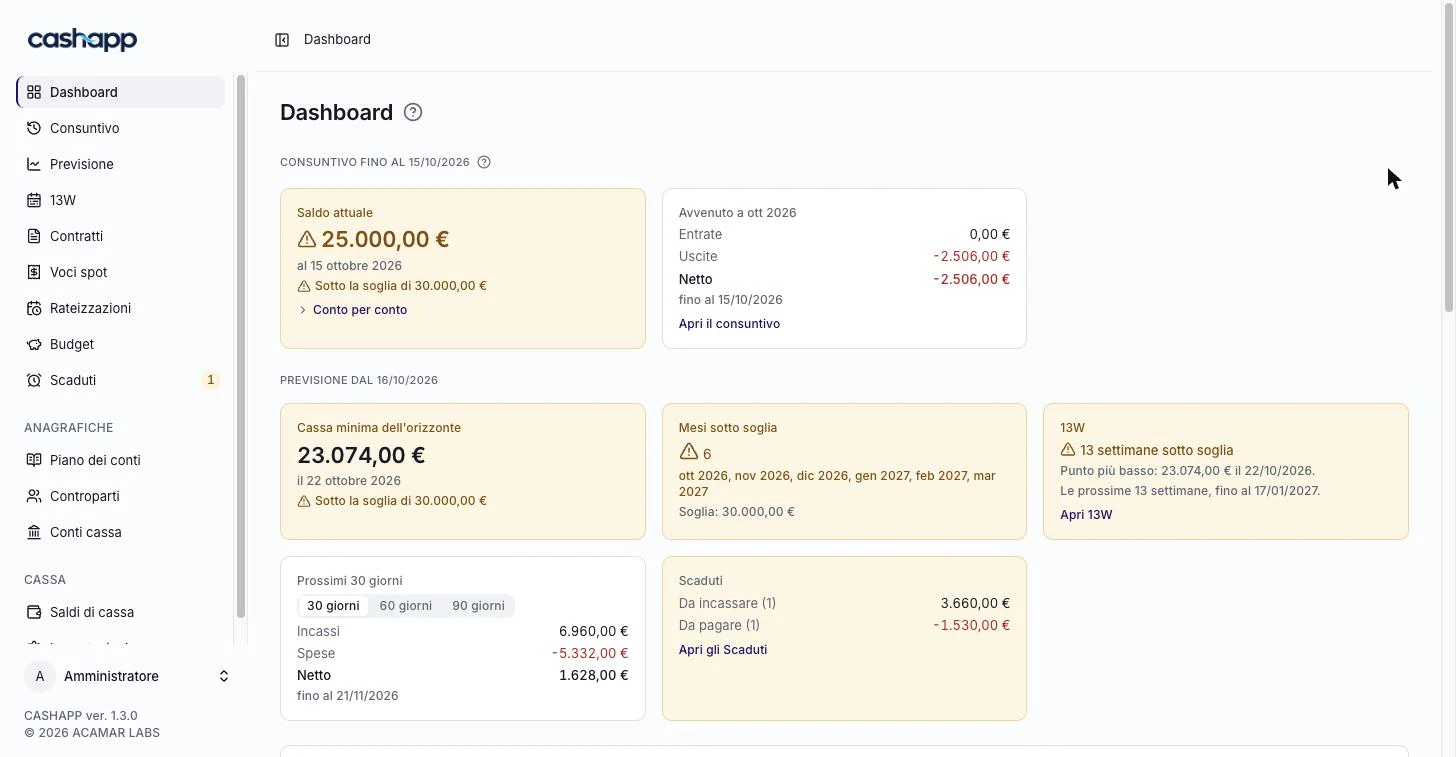
Task: Click the Consuntivo history icon
Action: click(x=34, y=128)
